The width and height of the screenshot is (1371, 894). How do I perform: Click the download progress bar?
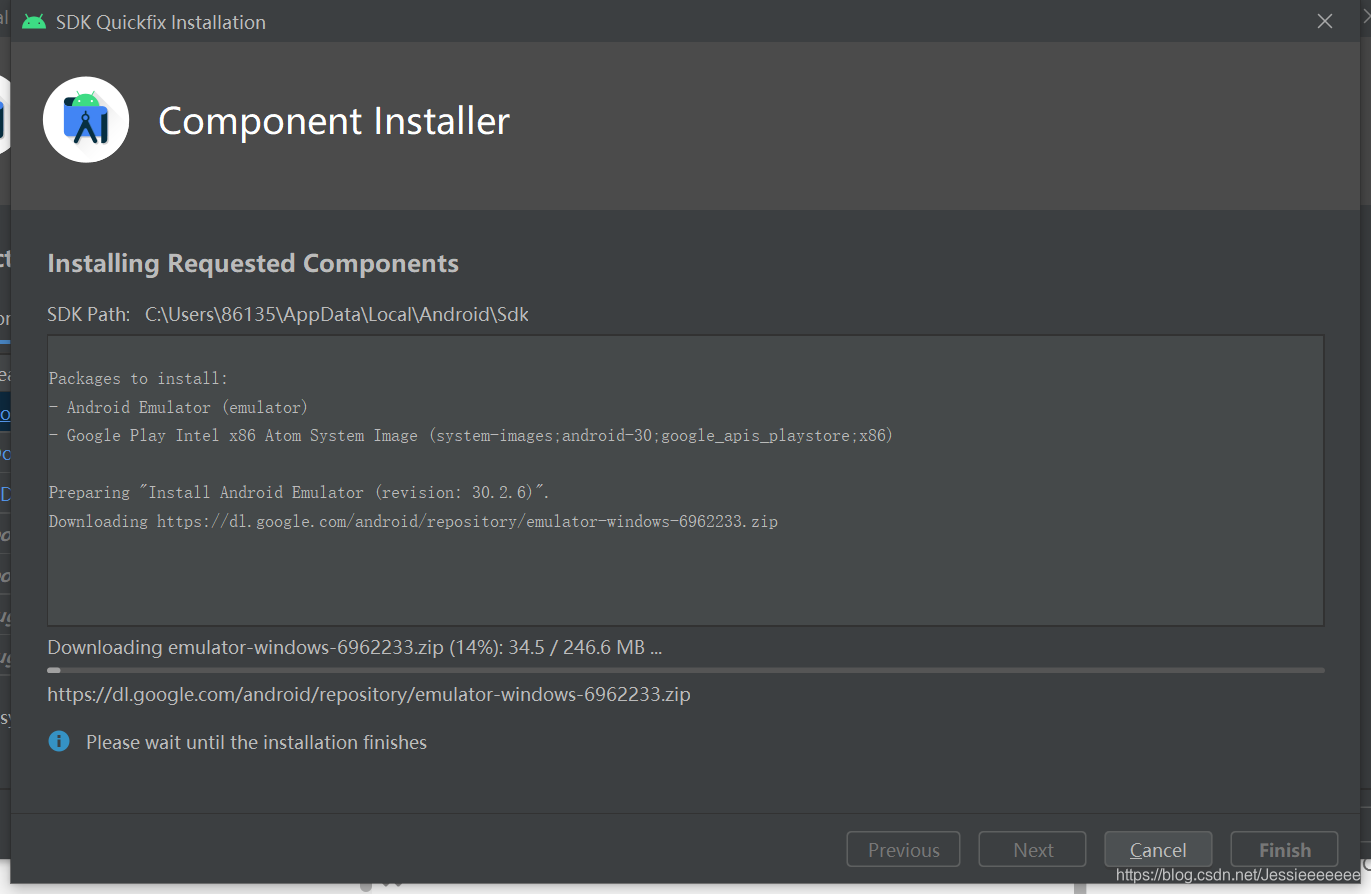[x=686, y=670]
